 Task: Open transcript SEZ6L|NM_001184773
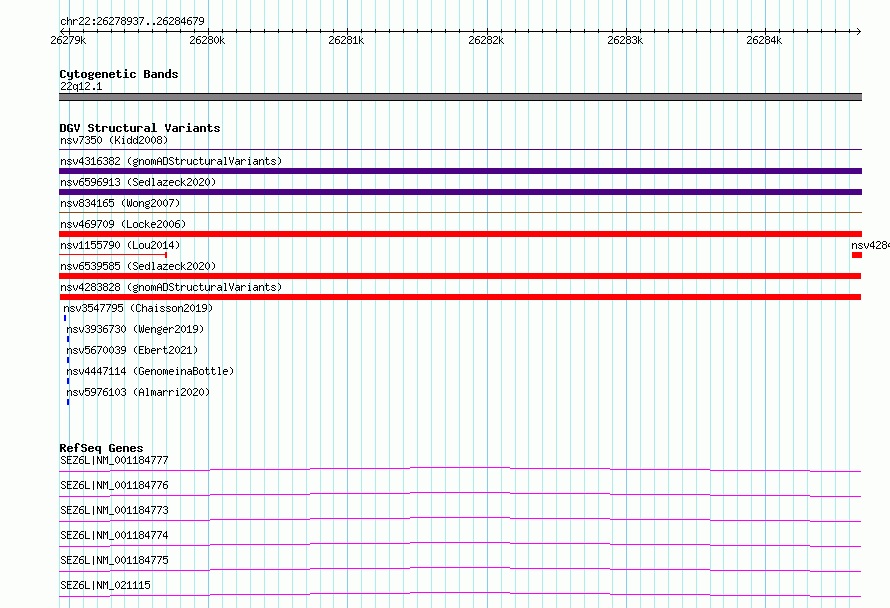(114, 510)
